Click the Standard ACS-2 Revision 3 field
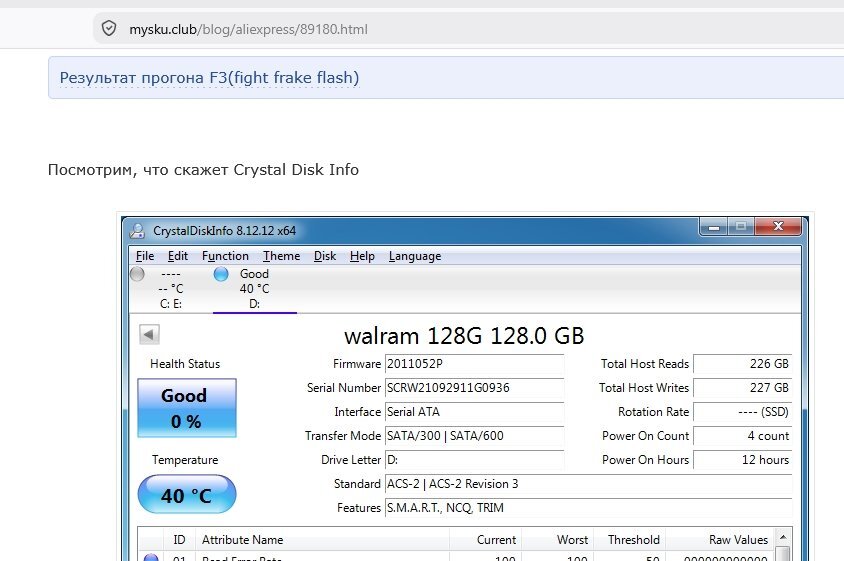 [x=588, y=483]
